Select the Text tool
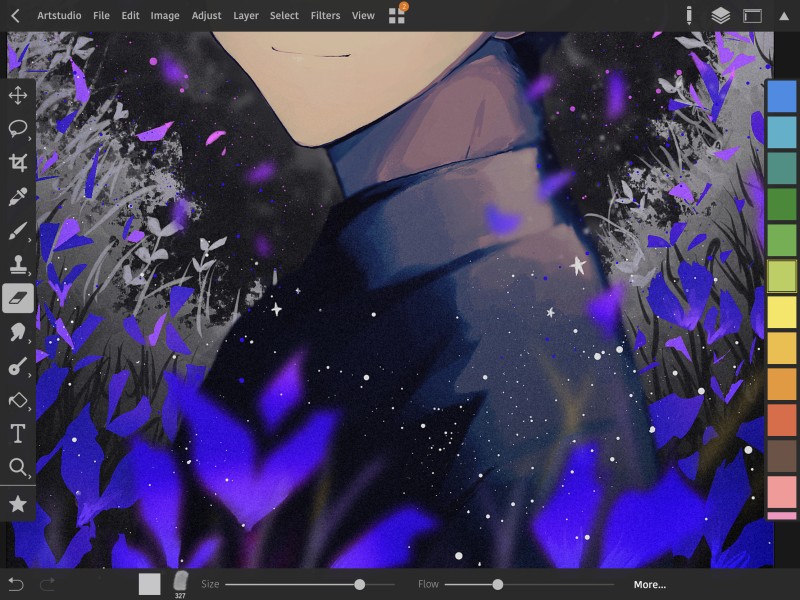 [x=18, y=434]
